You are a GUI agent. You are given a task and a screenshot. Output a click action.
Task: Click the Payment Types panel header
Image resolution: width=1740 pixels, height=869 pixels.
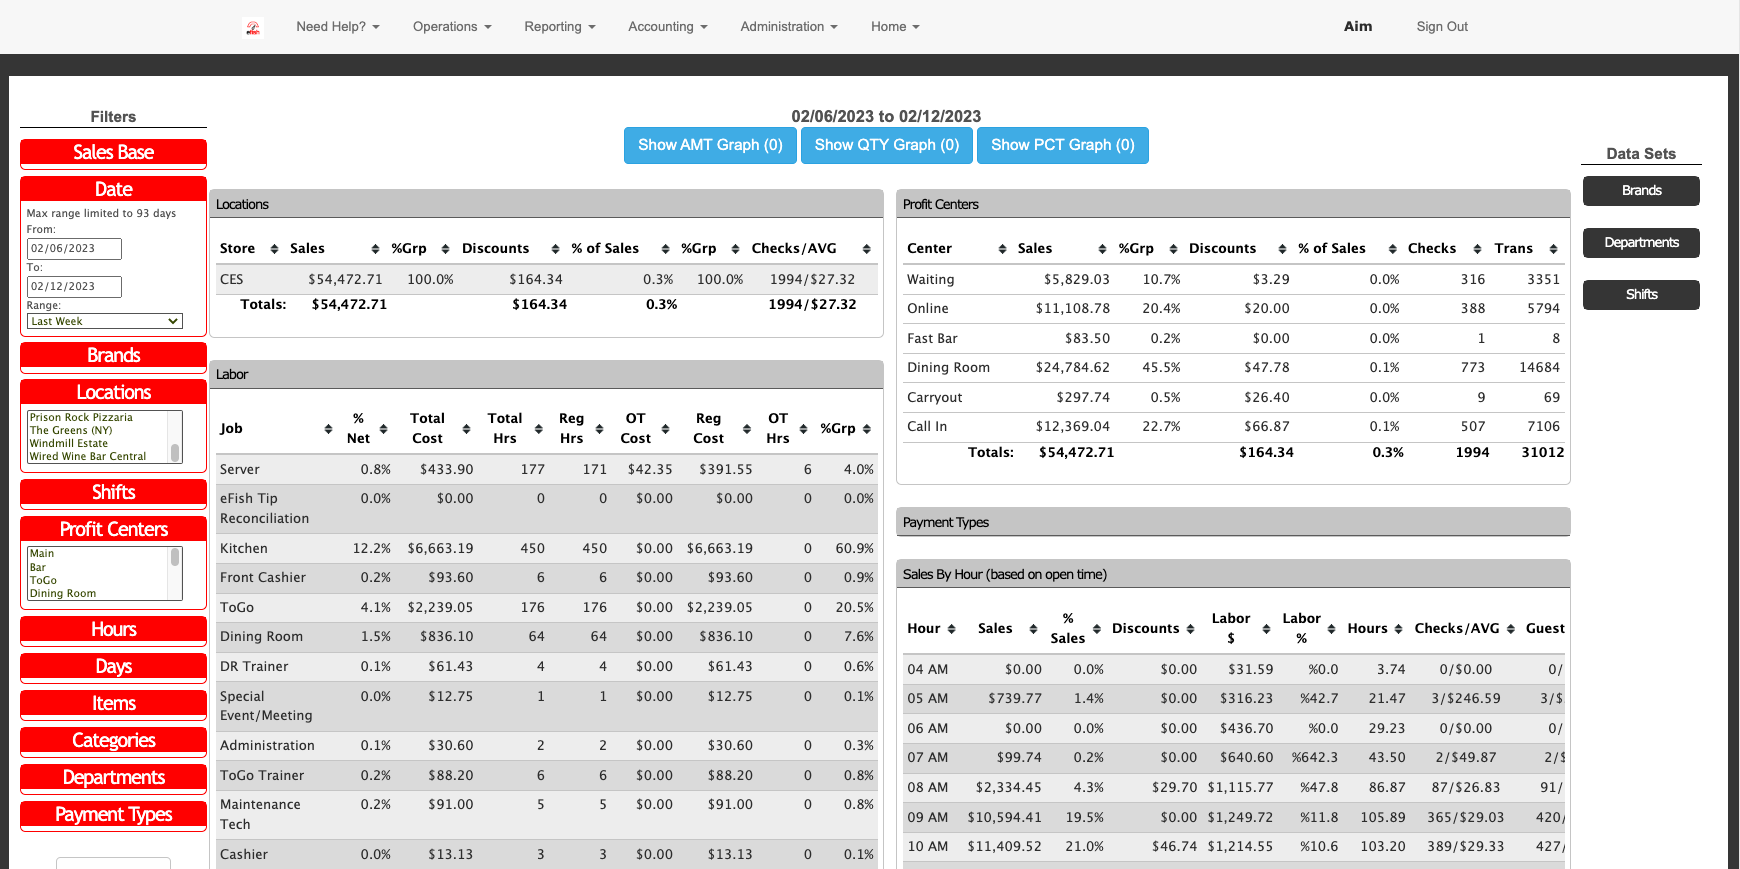(1233, 522)
